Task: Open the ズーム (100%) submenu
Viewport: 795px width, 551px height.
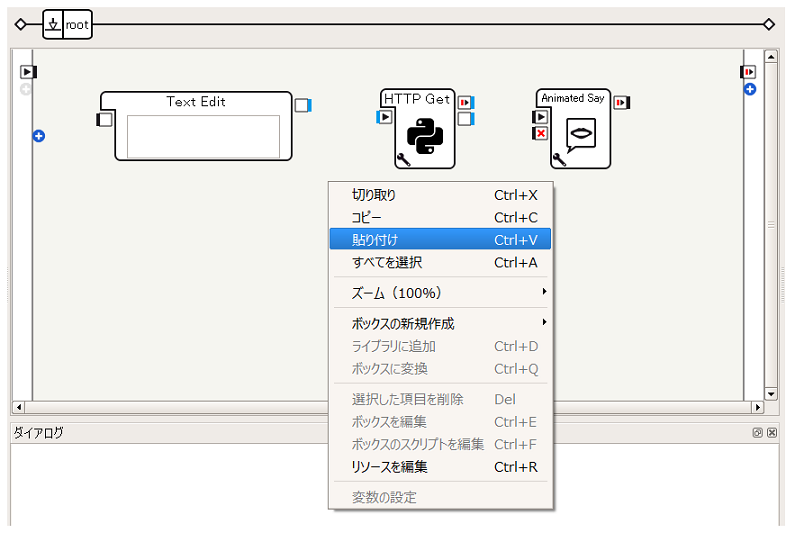Action: point(440,292)
